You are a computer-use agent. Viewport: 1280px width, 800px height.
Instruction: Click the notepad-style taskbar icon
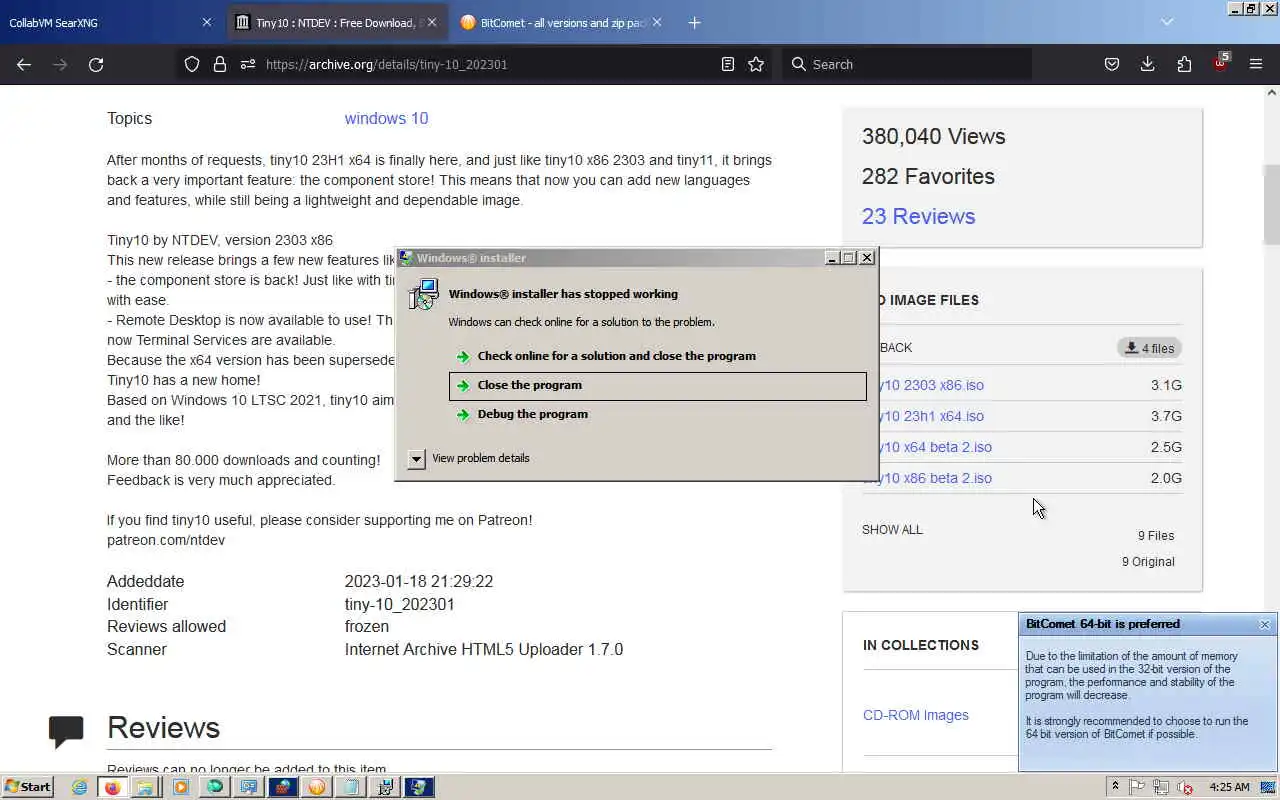click(x=351, y=787)
